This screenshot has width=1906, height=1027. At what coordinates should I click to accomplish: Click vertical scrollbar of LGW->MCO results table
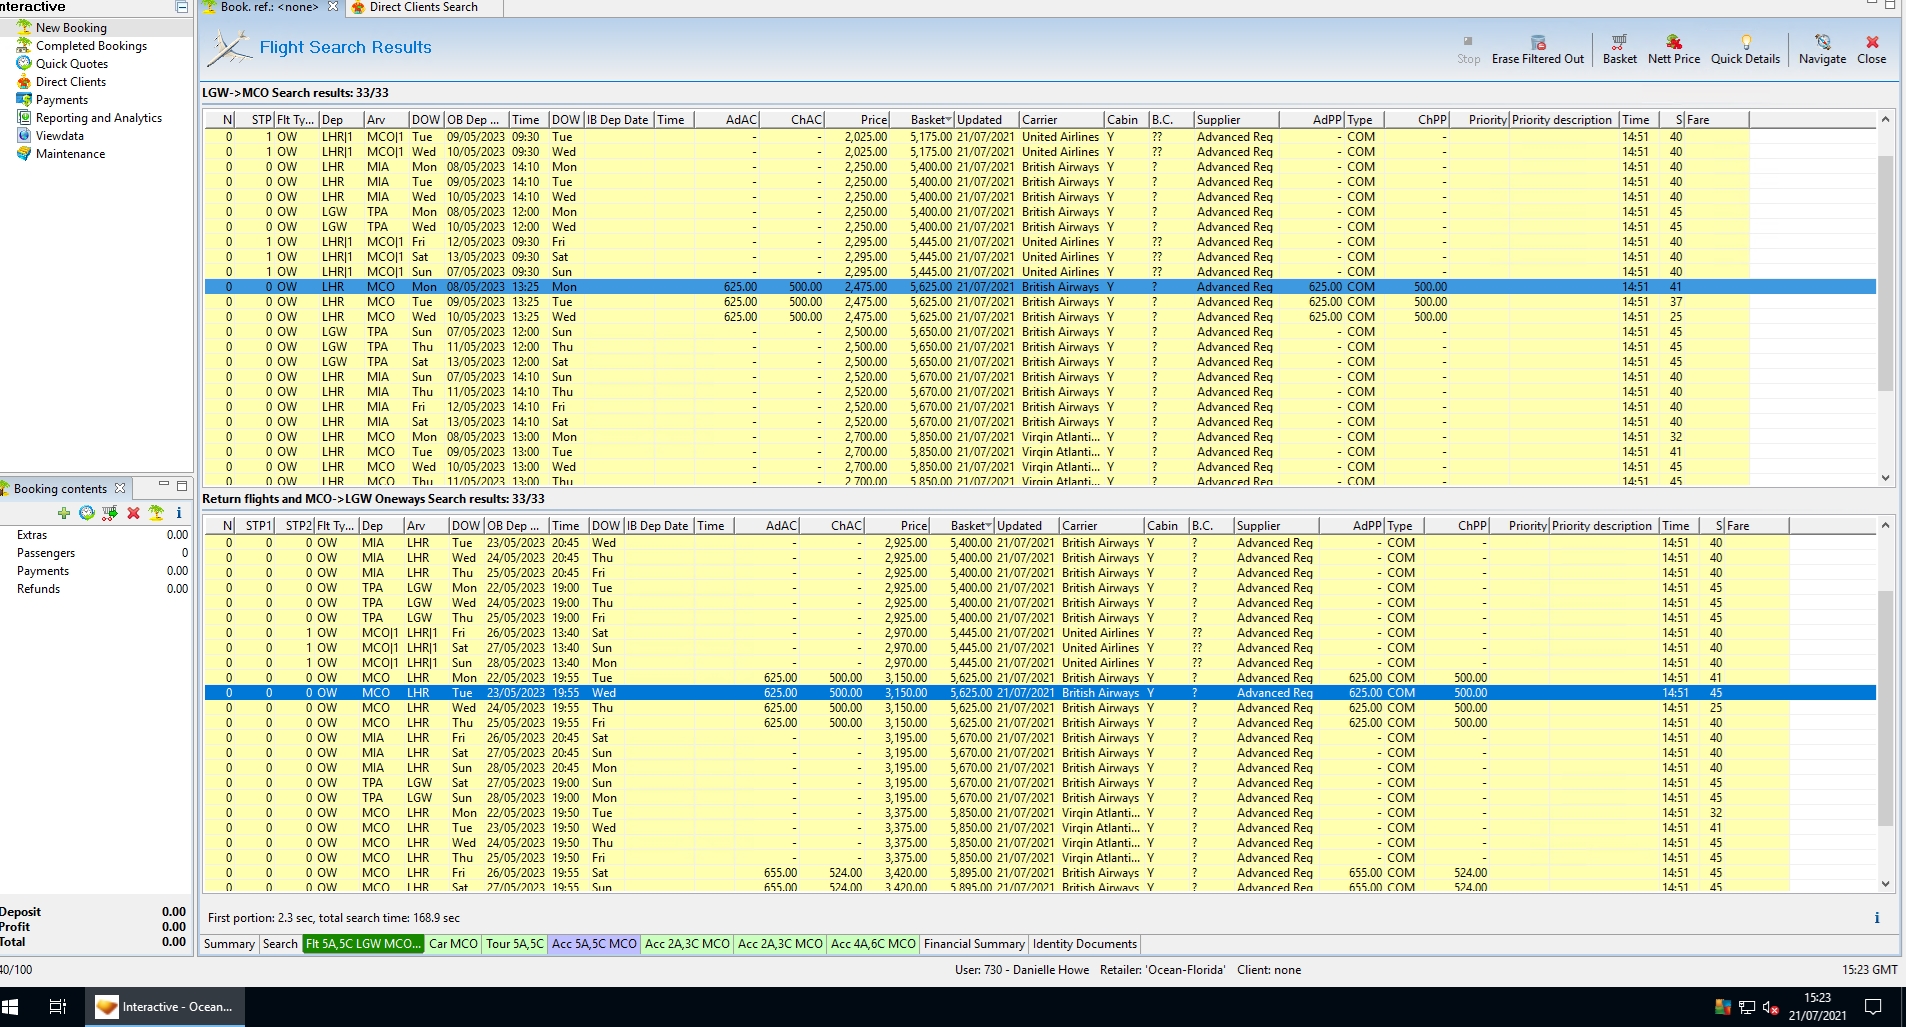[1885, 272]
